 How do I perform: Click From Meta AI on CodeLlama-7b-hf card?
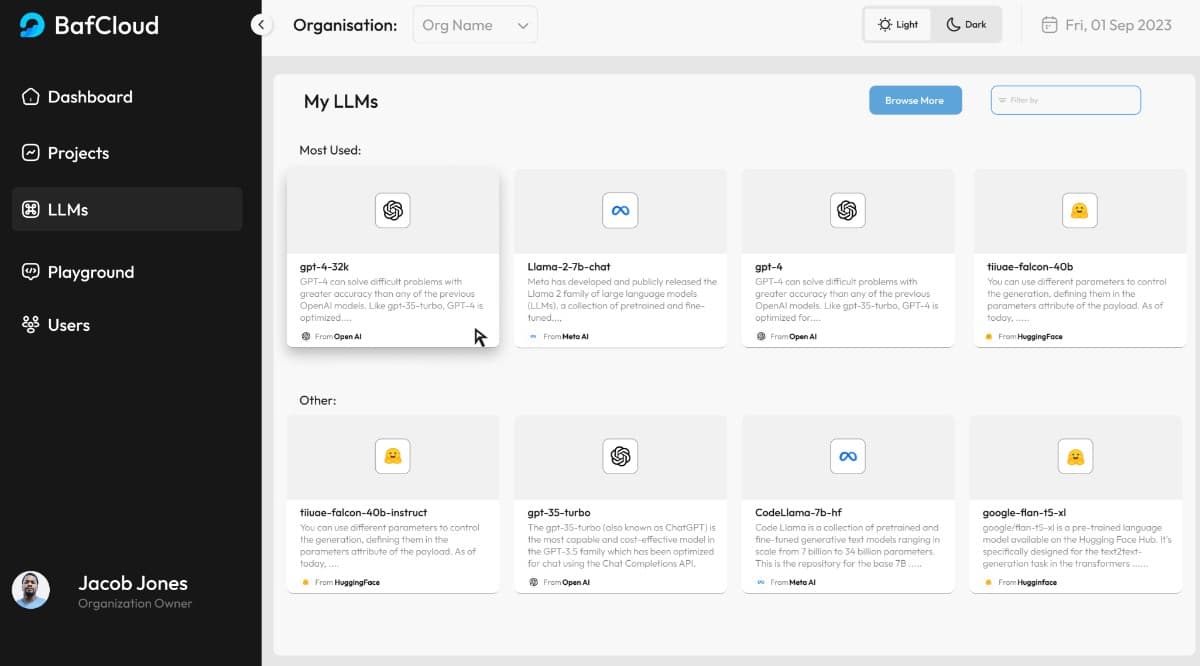(787, 582)
